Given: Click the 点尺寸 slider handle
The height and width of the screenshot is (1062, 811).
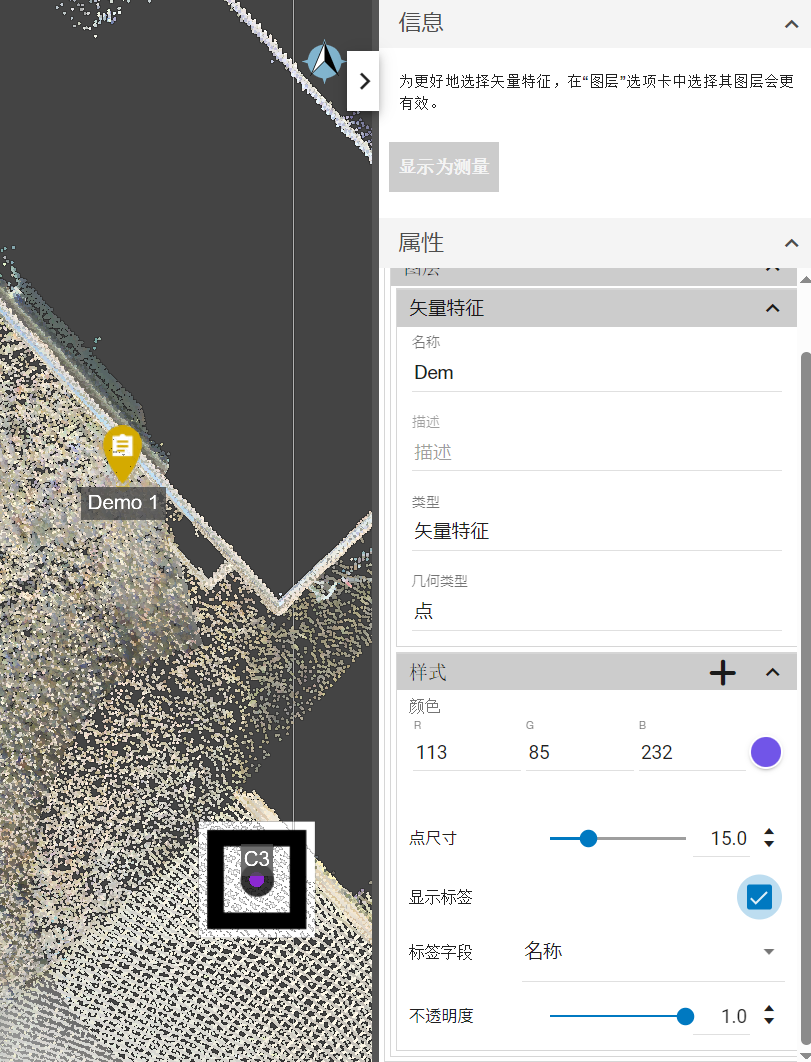Looking at the screenshot, I should 588,838.
